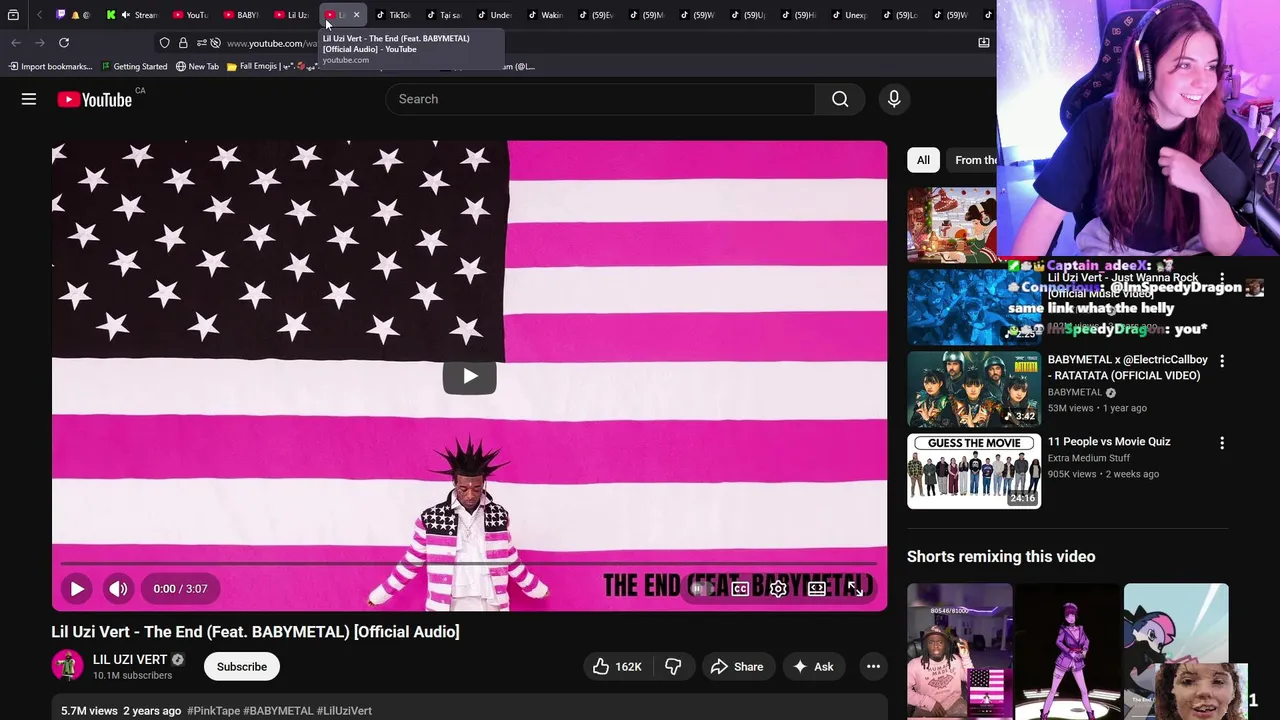Turn on closed captions (CC)
Screen dimensions: 1280x720
coord(740,589)
